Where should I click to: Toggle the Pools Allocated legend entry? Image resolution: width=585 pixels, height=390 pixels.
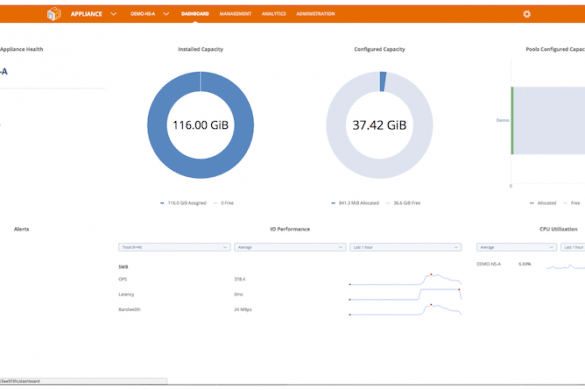pos(543,203)
